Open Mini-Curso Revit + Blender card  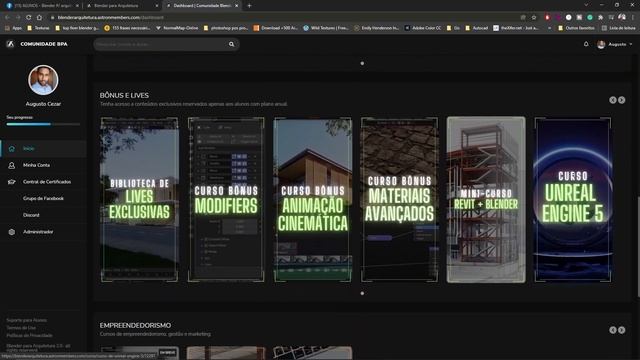pyautogui.click(x=486, y=200)
